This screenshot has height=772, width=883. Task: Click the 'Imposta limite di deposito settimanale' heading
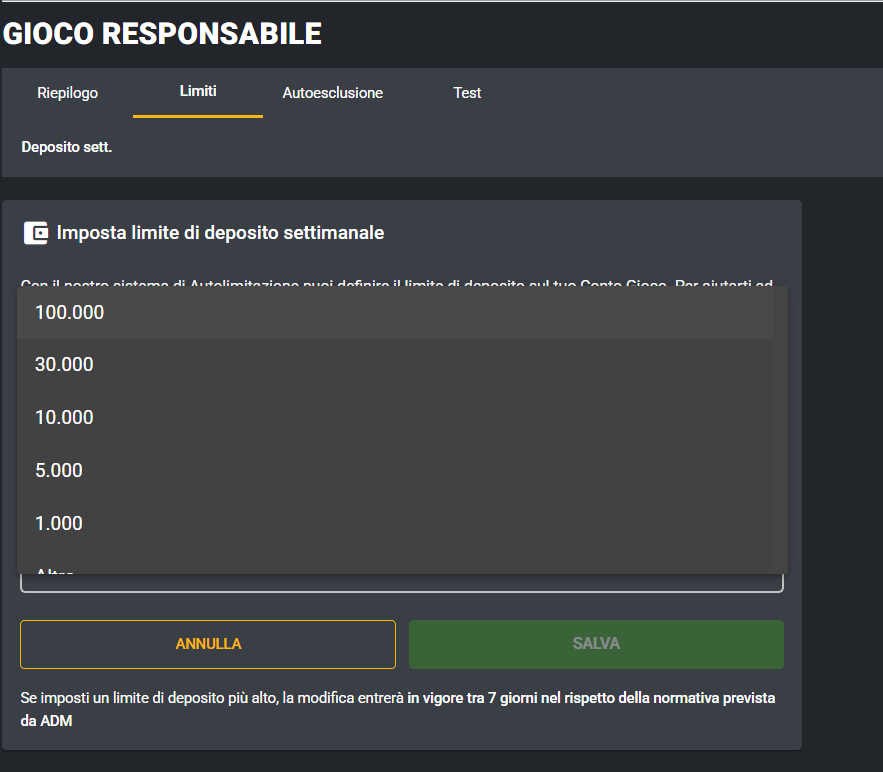tap(220, 233)
